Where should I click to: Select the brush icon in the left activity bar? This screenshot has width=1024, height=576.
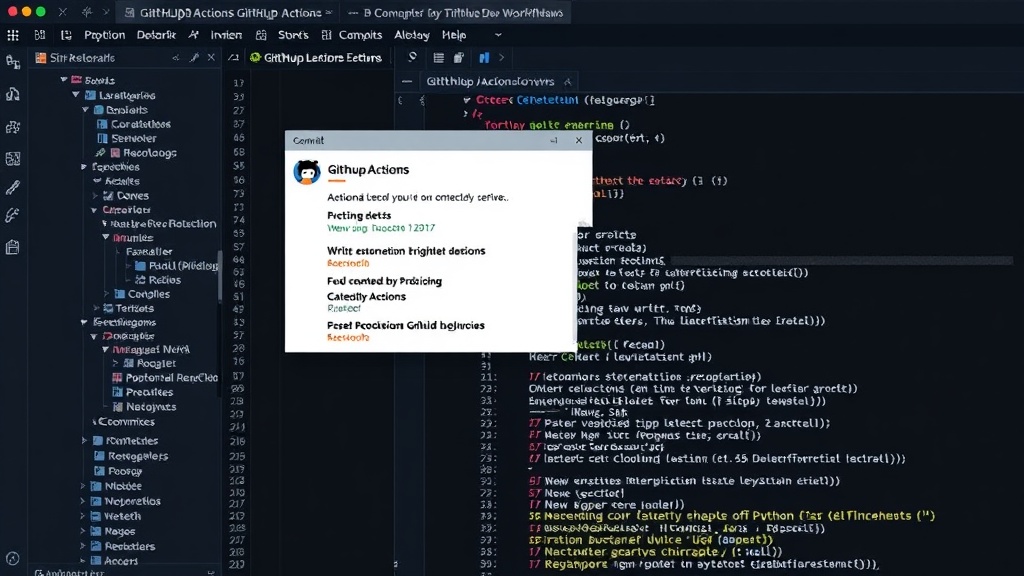pos(12,187)
